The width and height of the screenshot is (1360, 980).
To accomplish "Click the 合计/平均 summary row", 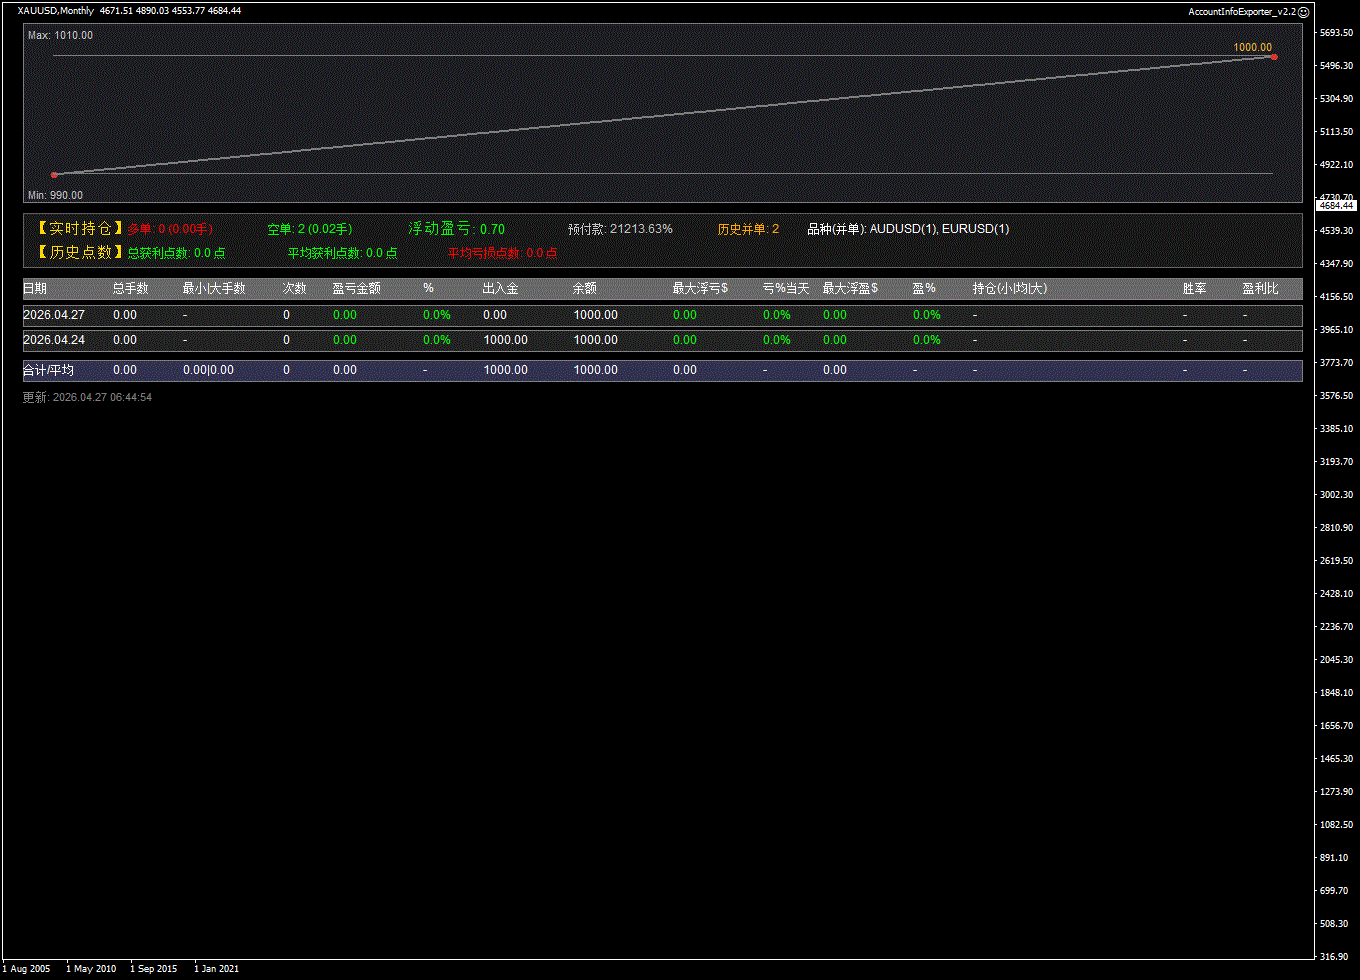I will [x=48, y=370].
